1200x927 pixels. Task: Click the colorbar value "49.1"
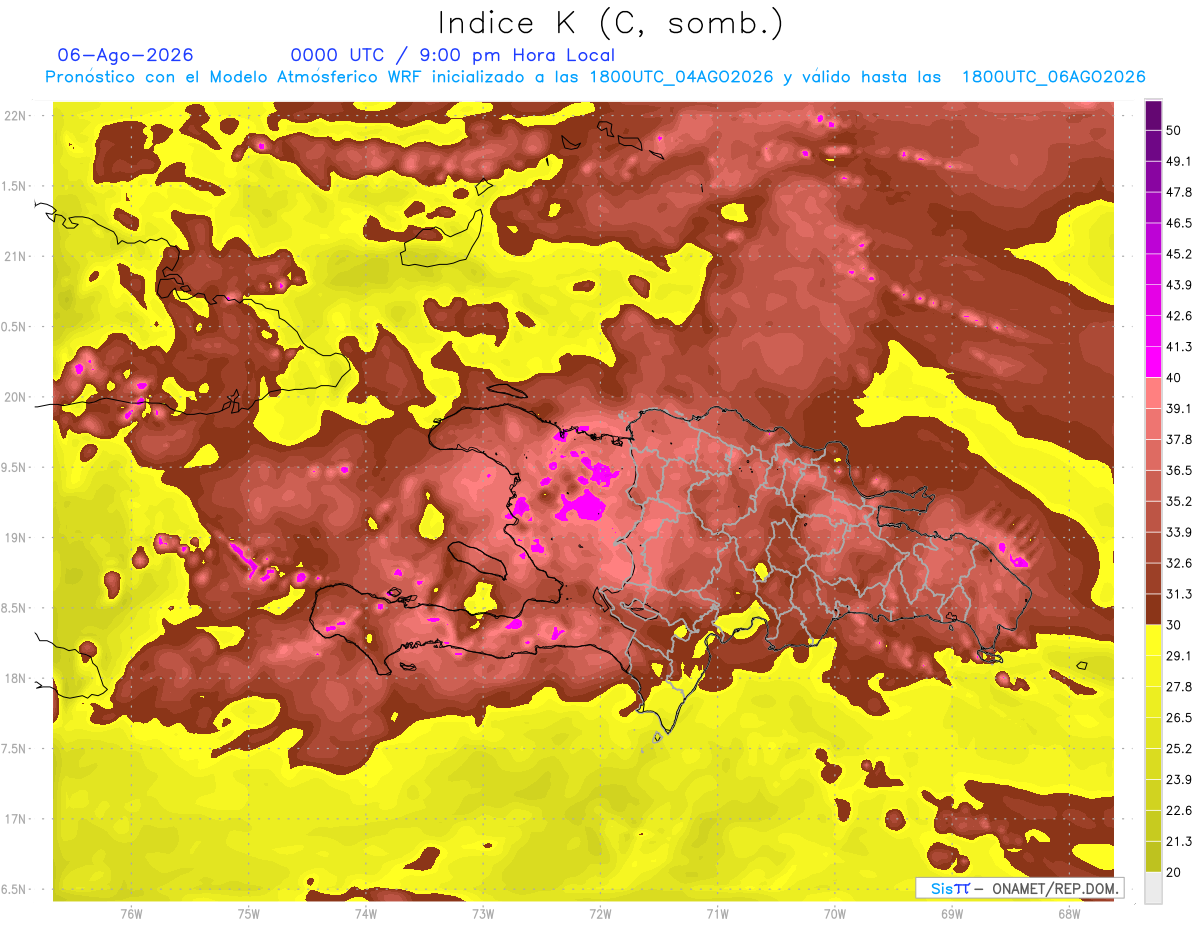pyautogui.click(x=1179, y=161)
